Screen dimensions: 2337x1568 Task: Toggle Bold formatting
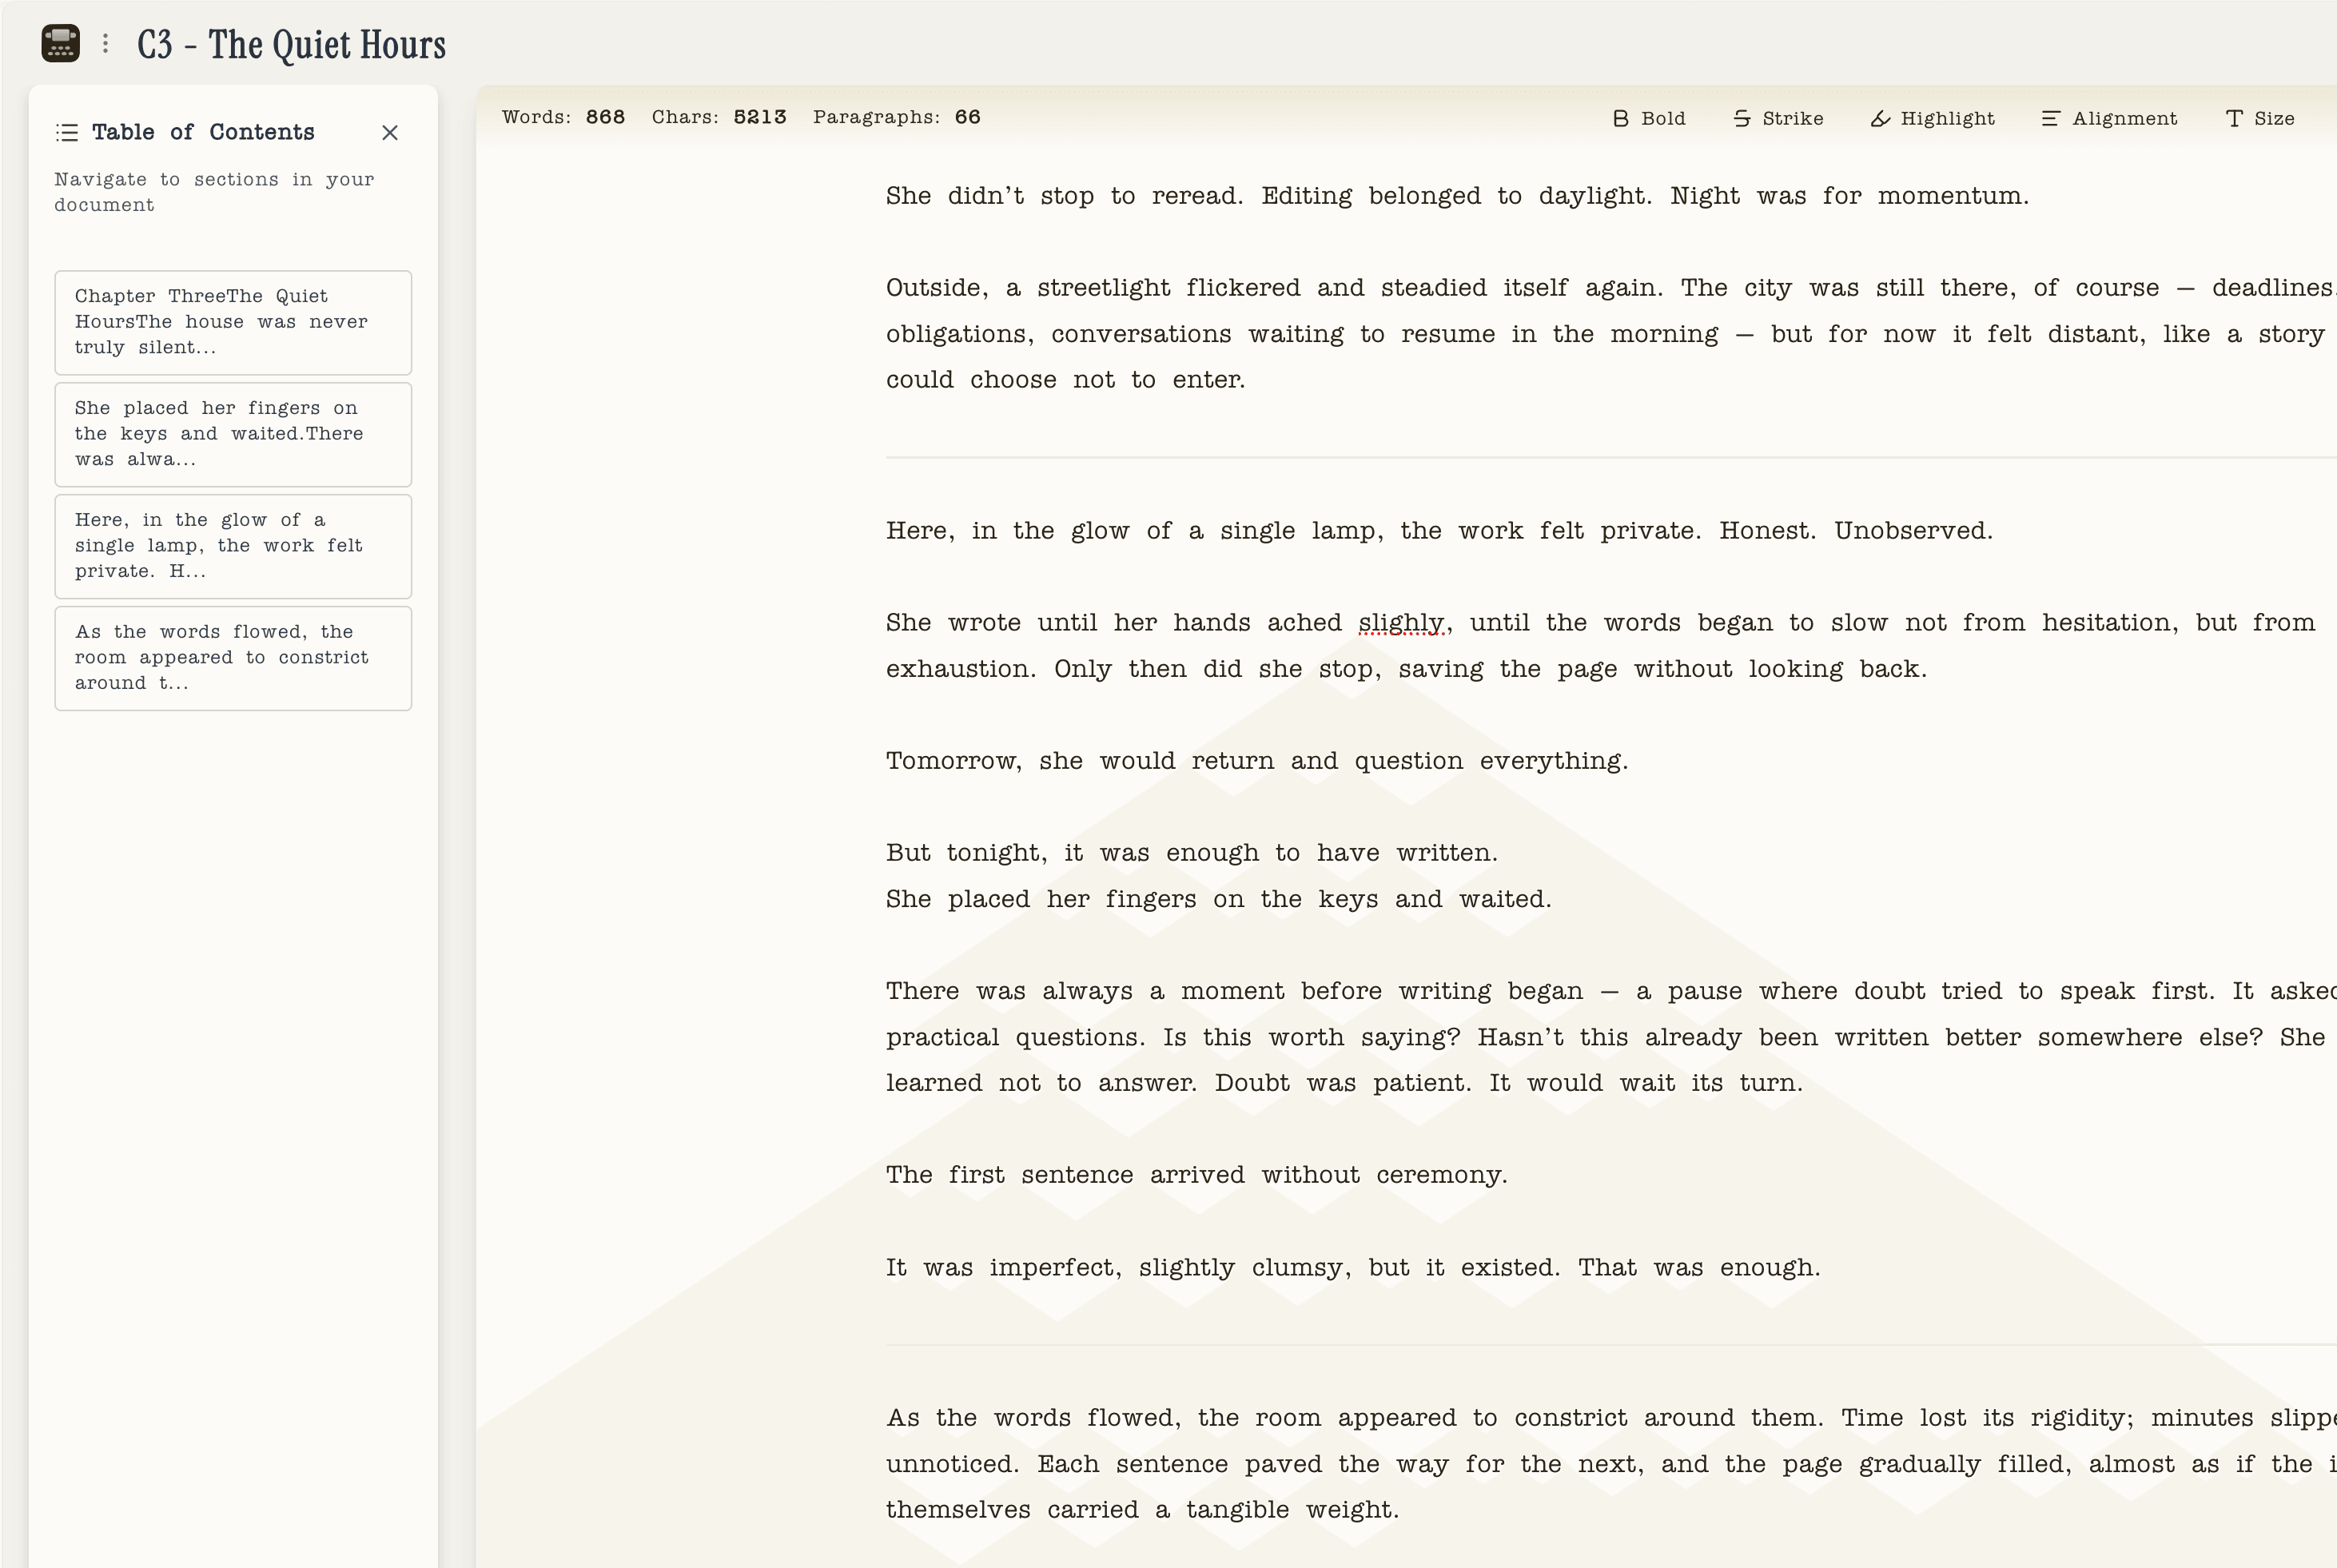point(1649,118)
